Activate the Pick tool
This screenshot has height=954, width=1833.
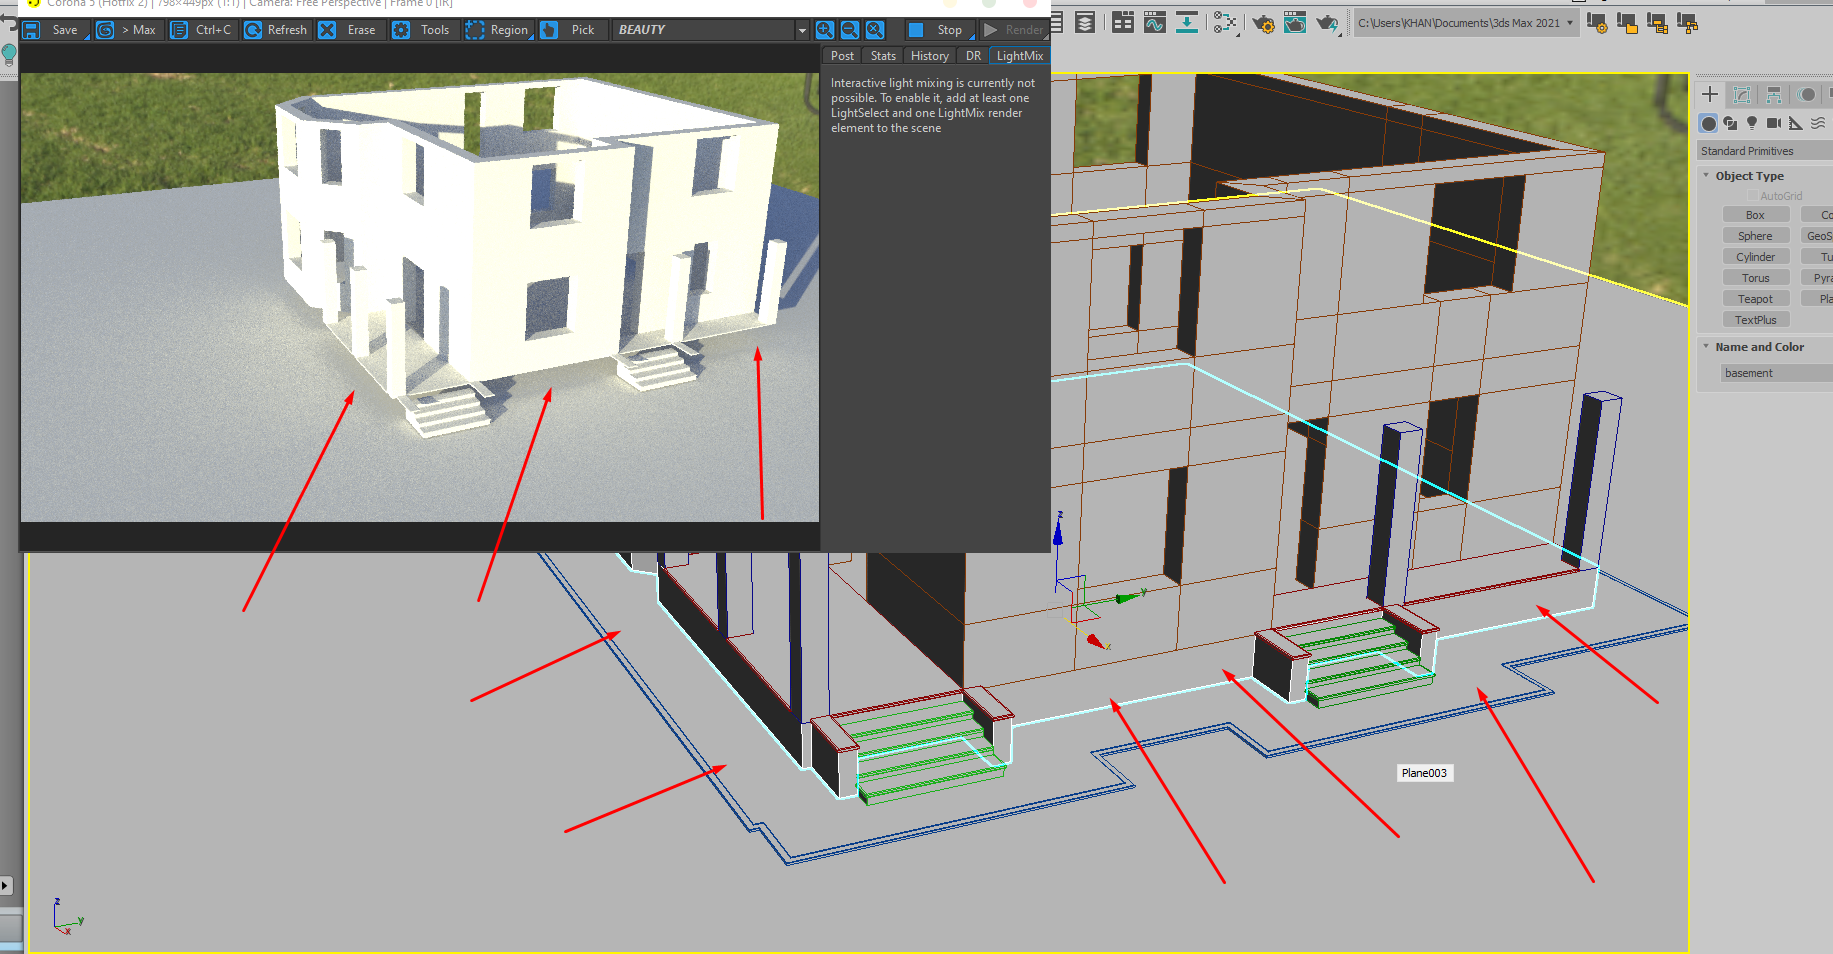point(571,30)
